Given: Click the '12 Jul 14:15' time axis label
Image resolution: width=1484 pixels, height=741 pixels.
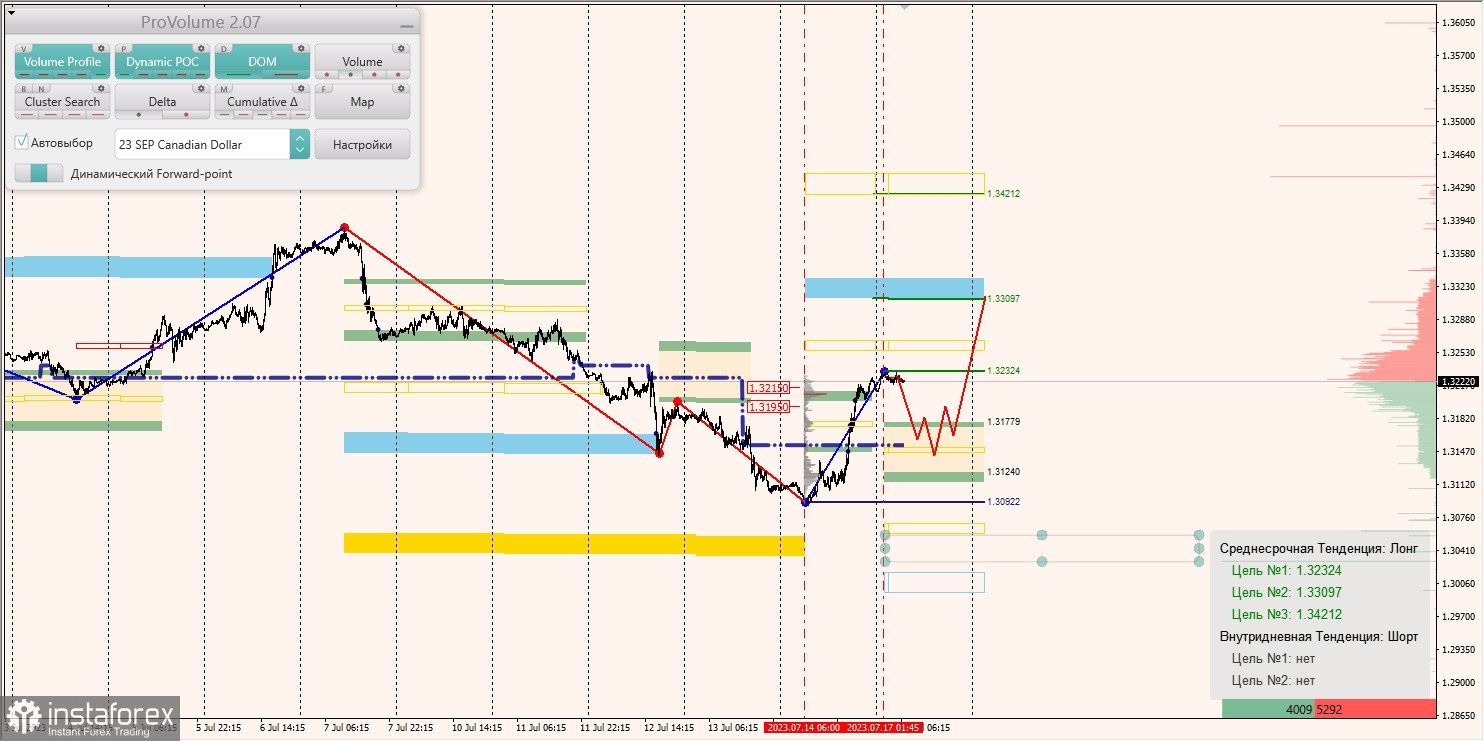Looking at the screenshot, I should coord(669,728).
